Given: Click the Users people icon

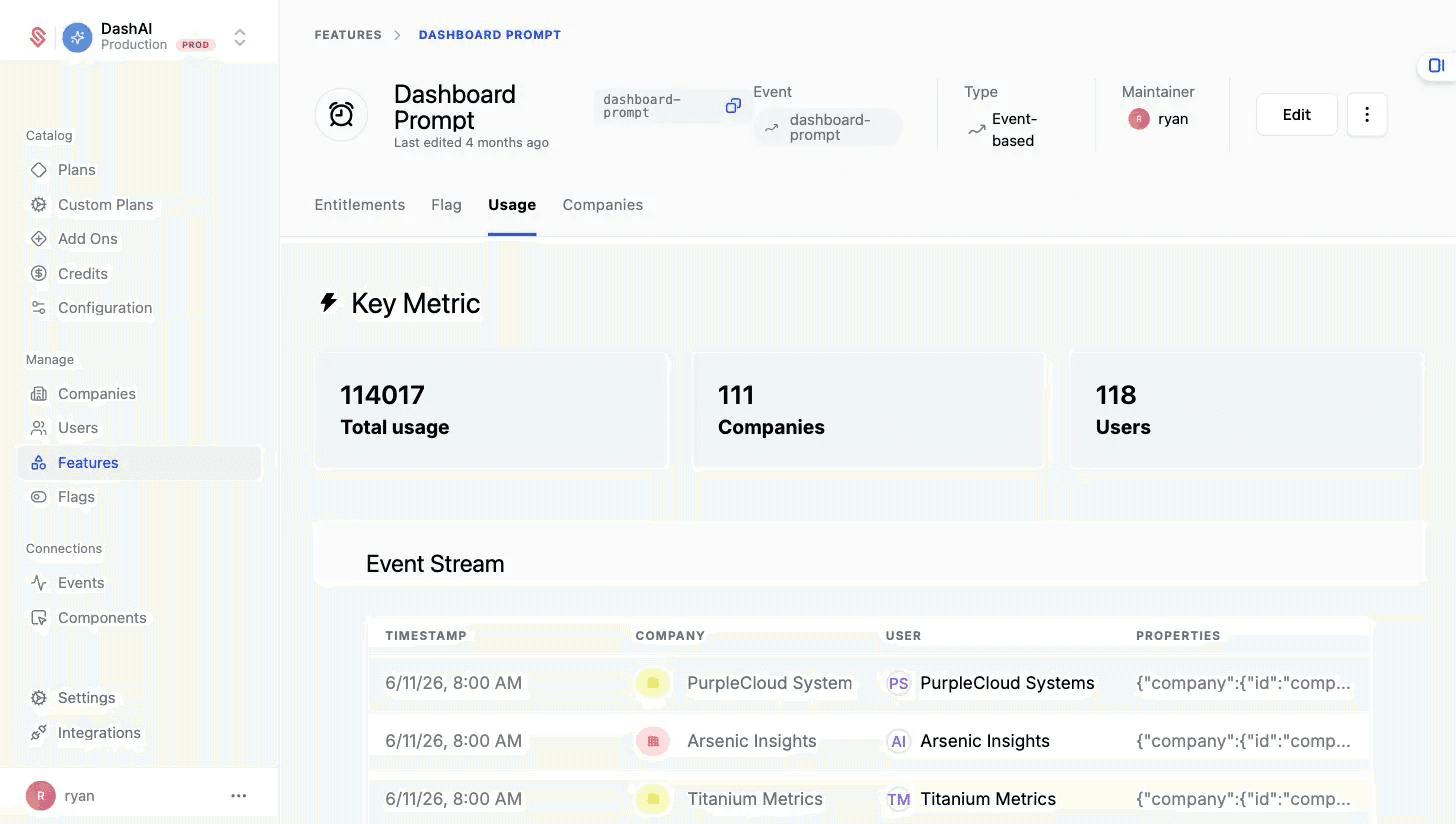Looking at the screenshot, I should coord(39,428).
